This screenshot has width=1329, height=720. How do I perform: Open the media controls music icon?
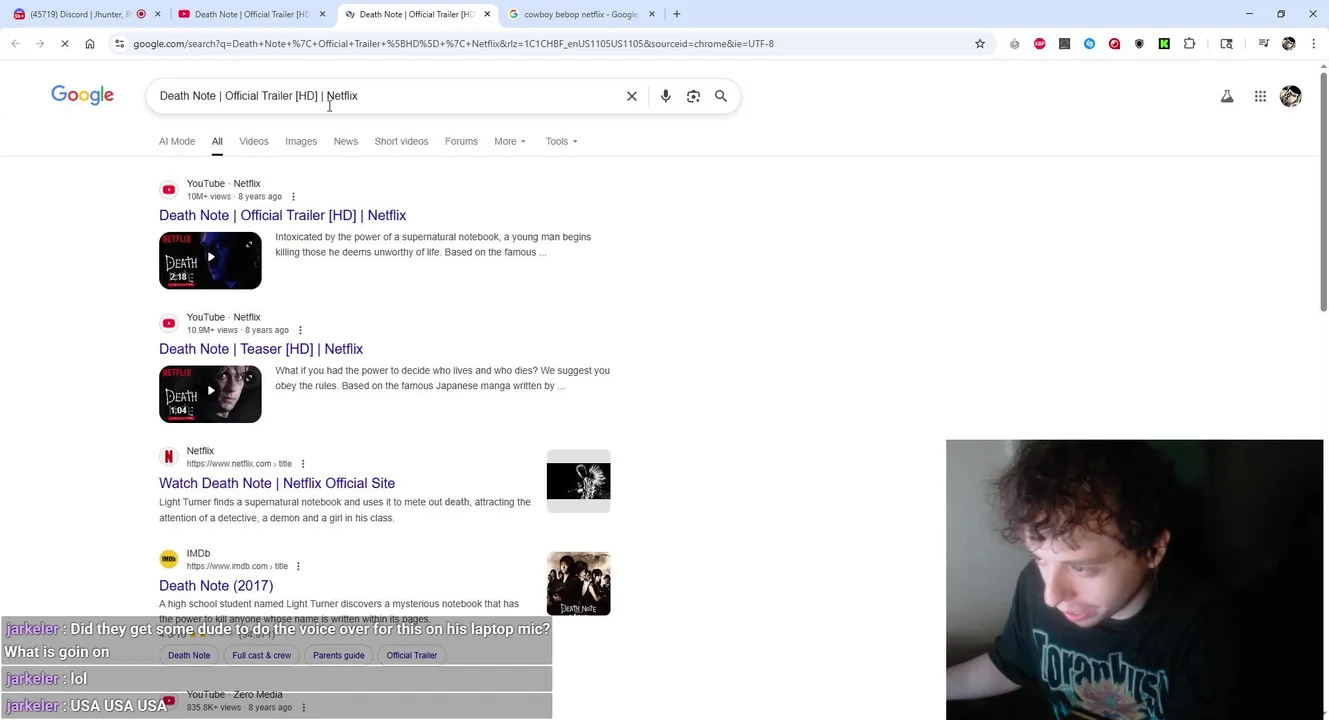click(x=1264, y=44)
